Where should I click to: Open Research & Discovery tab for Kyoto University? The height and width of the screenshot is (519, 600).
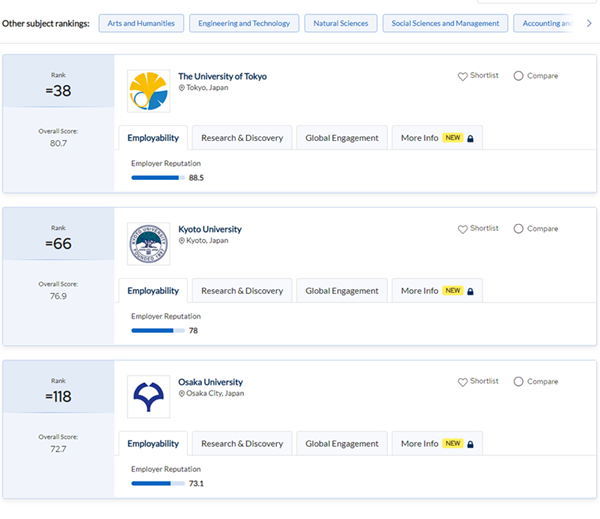[242, 291]
